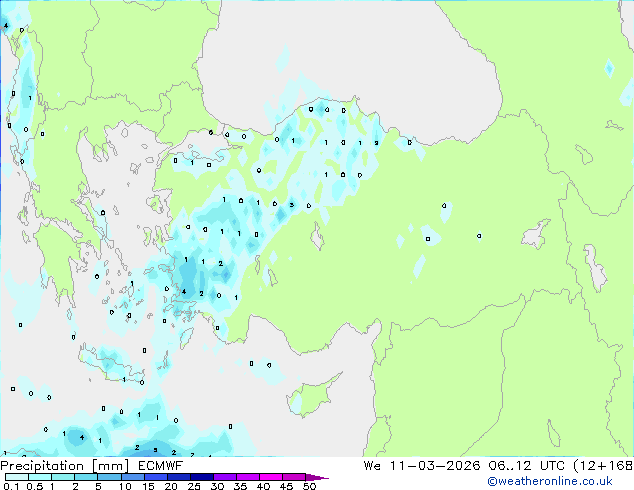Select the 0.1–0.5 mm legend color swatch

tap(17, 477)
